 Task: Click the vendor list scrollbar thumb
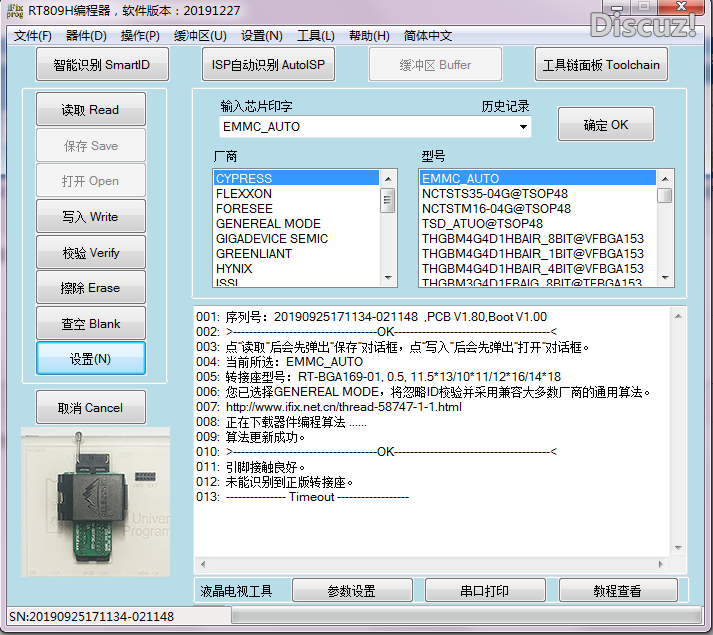[x=388, y=200]
